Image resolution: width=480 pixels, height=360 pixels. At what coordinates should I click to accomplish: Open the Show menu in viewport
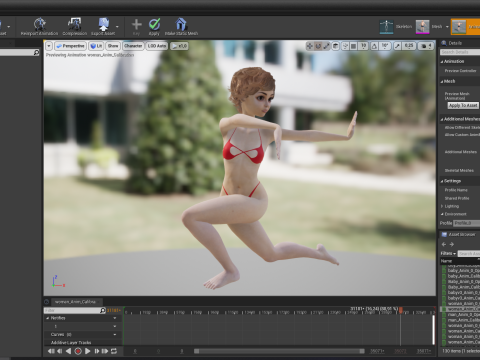click(113, 46)
